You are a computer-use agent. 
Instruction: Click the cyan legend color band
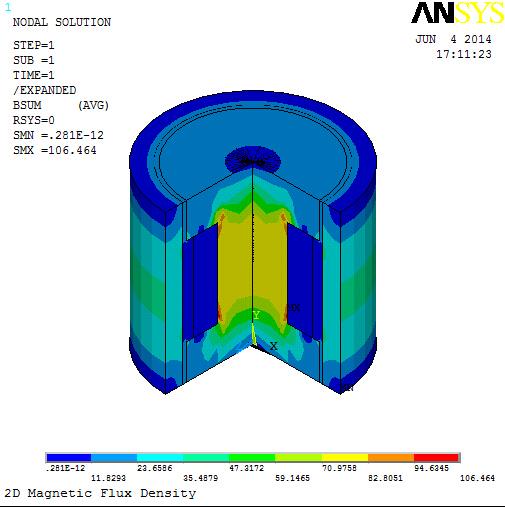pos(160,457)
